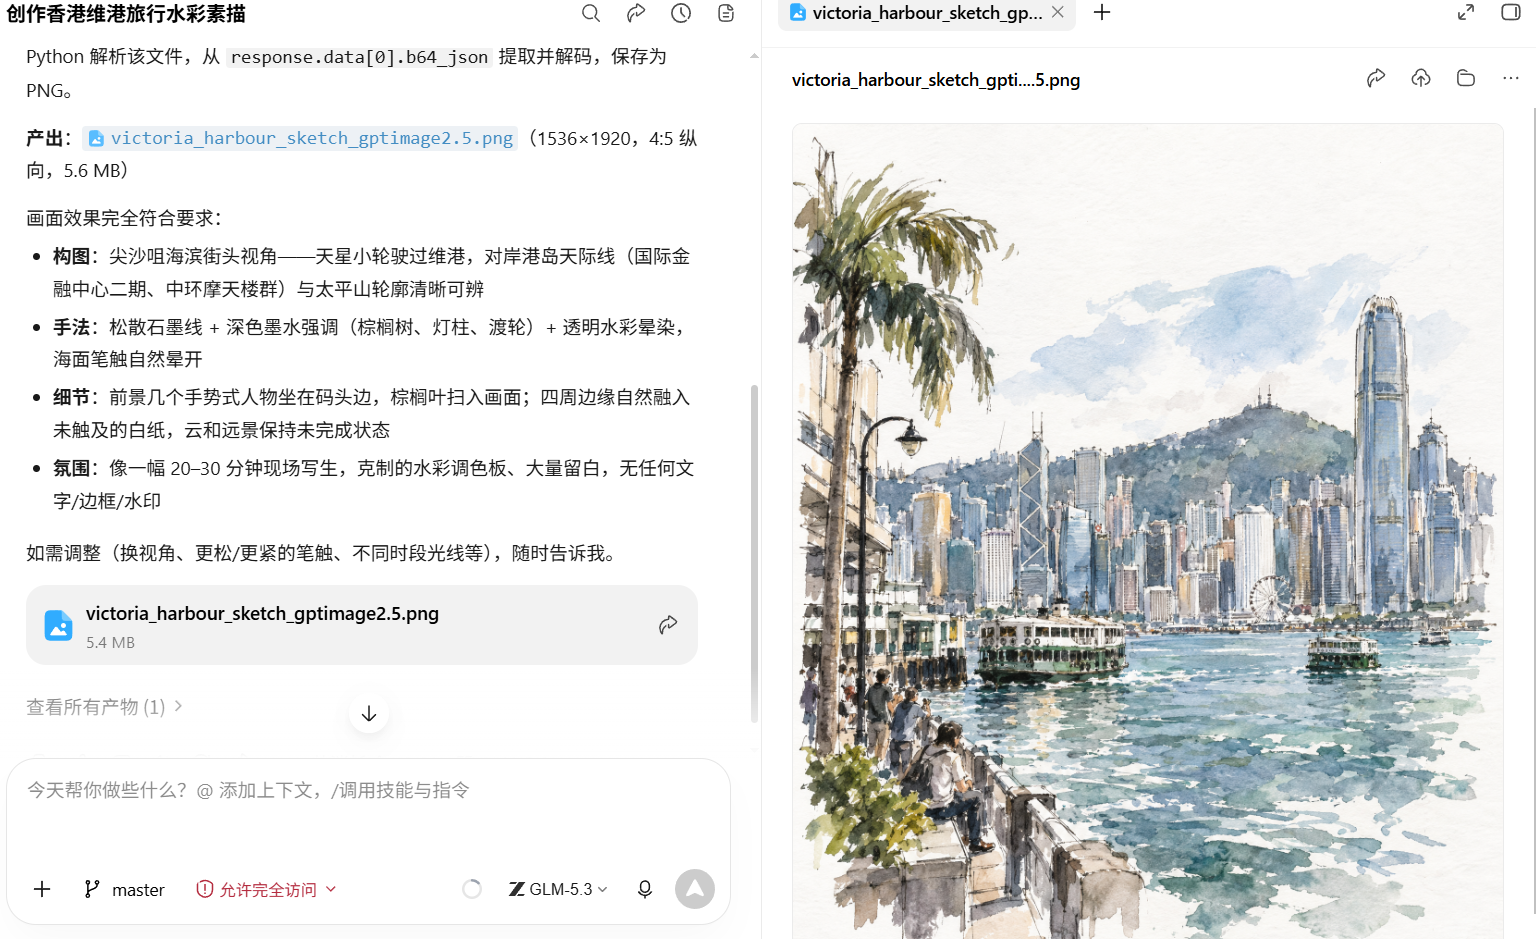Expand the preview panel to fullscreen
The image size is (1536, 939).
click(x=1466, y=12)
